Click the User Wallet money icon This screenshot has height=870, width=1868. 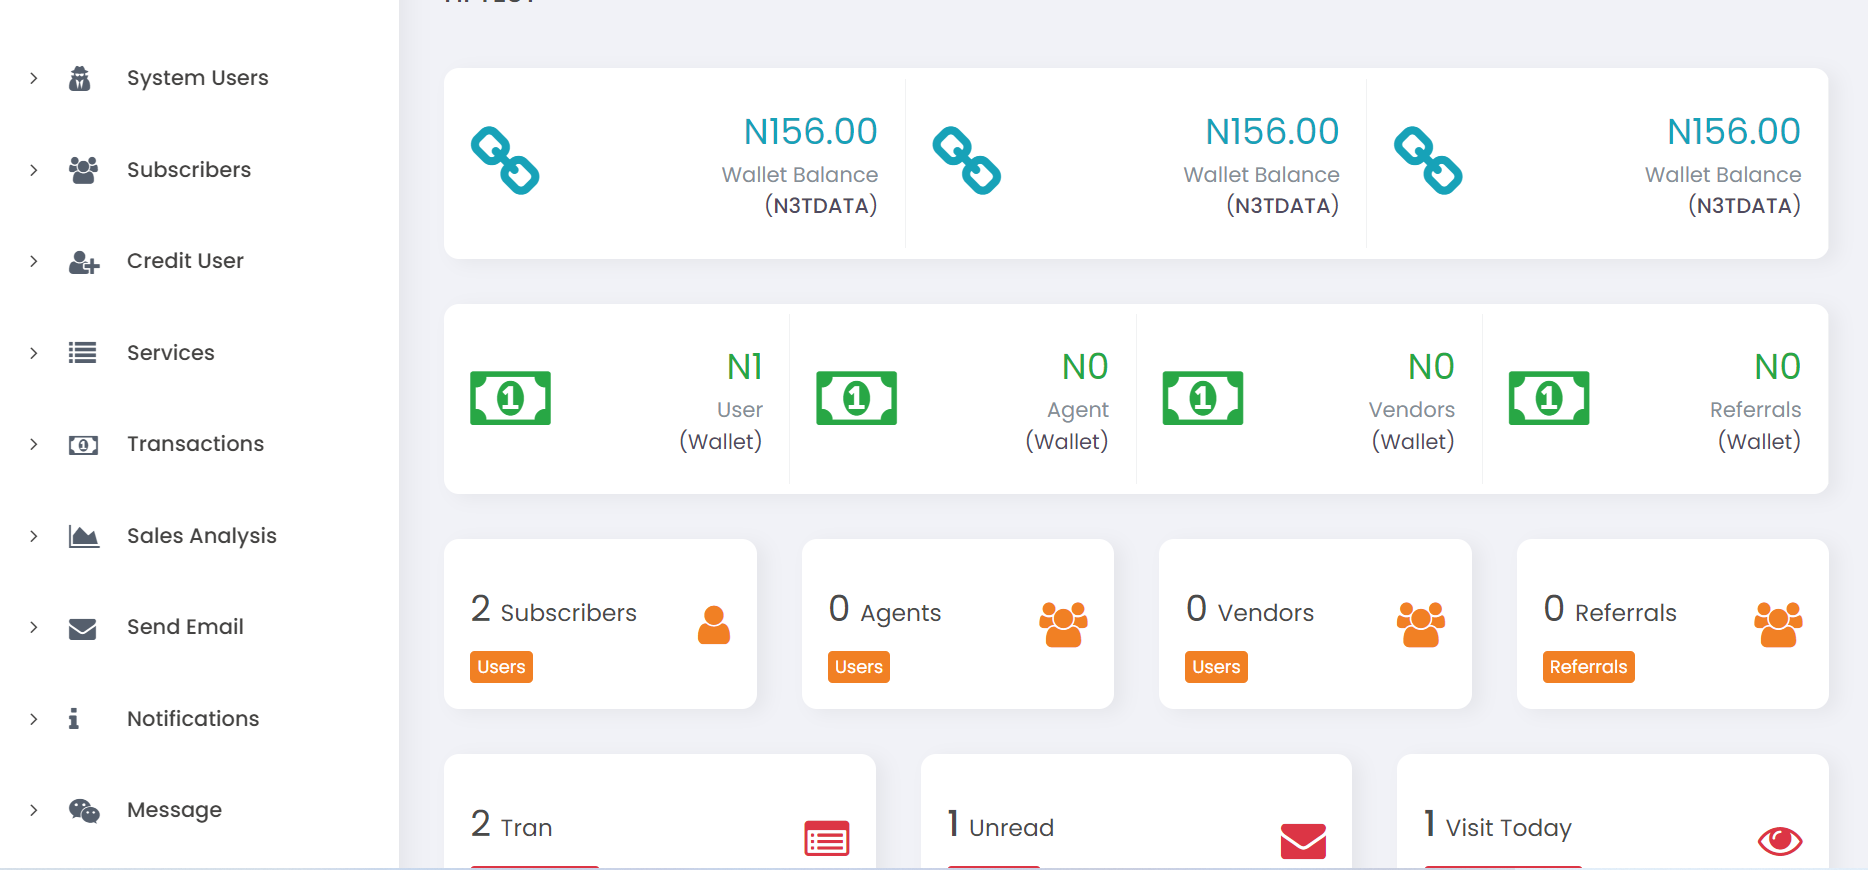510,398
